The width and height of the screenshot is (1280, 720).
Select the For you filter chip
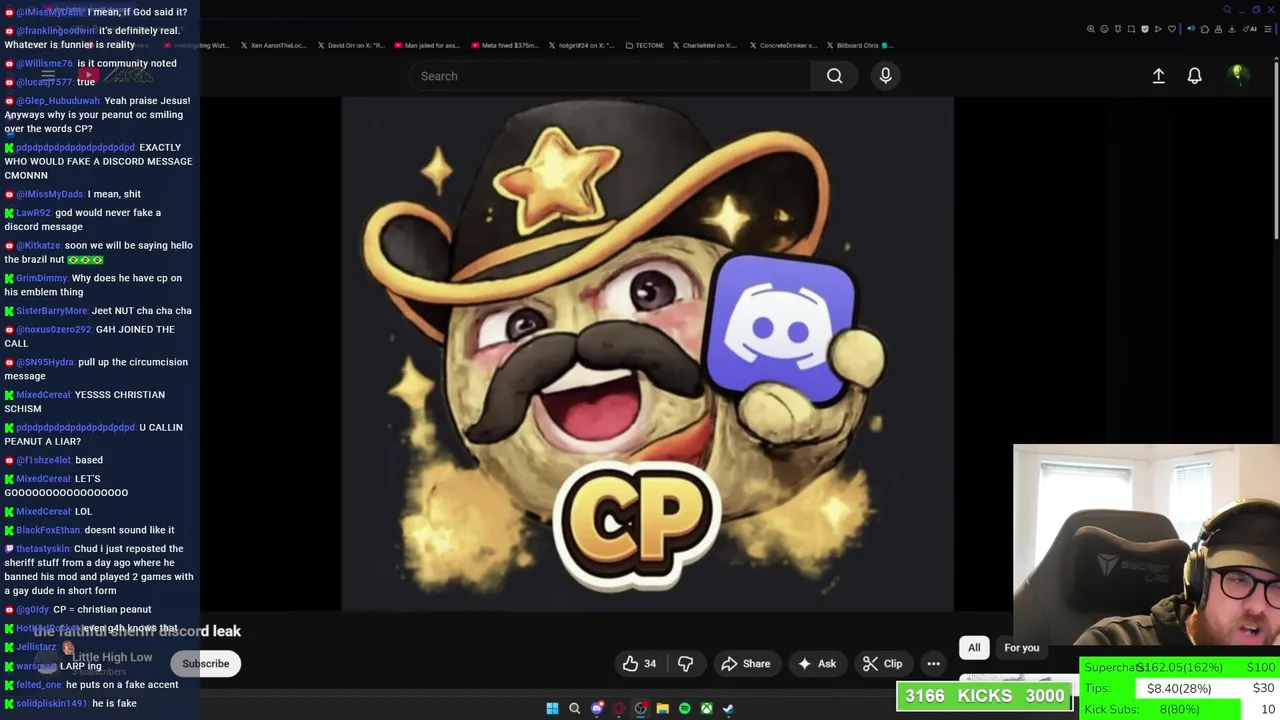[x=1021, y=647]
